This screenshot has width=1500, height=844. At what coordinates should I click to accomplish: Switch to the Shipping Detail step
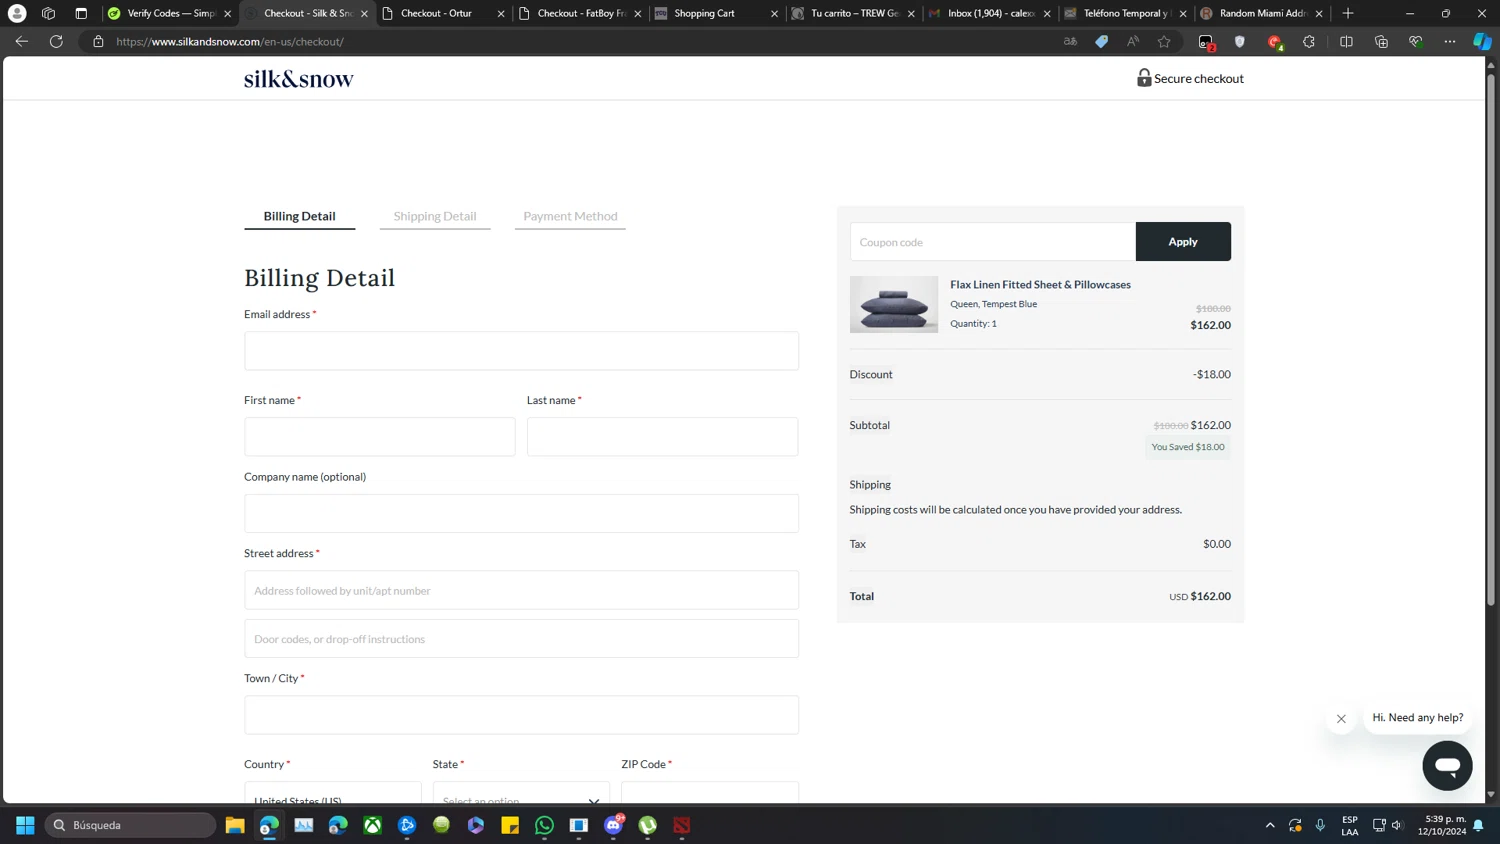coord(435,216)
